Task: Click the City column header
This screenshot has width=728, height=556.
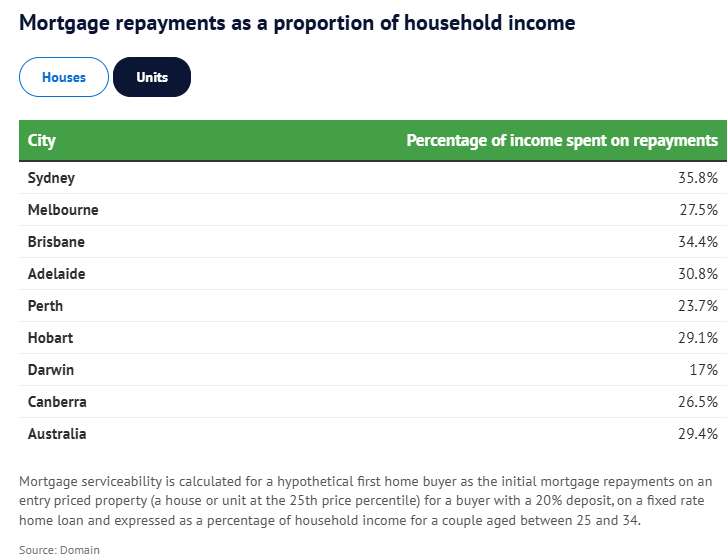Action: (42, 141)
